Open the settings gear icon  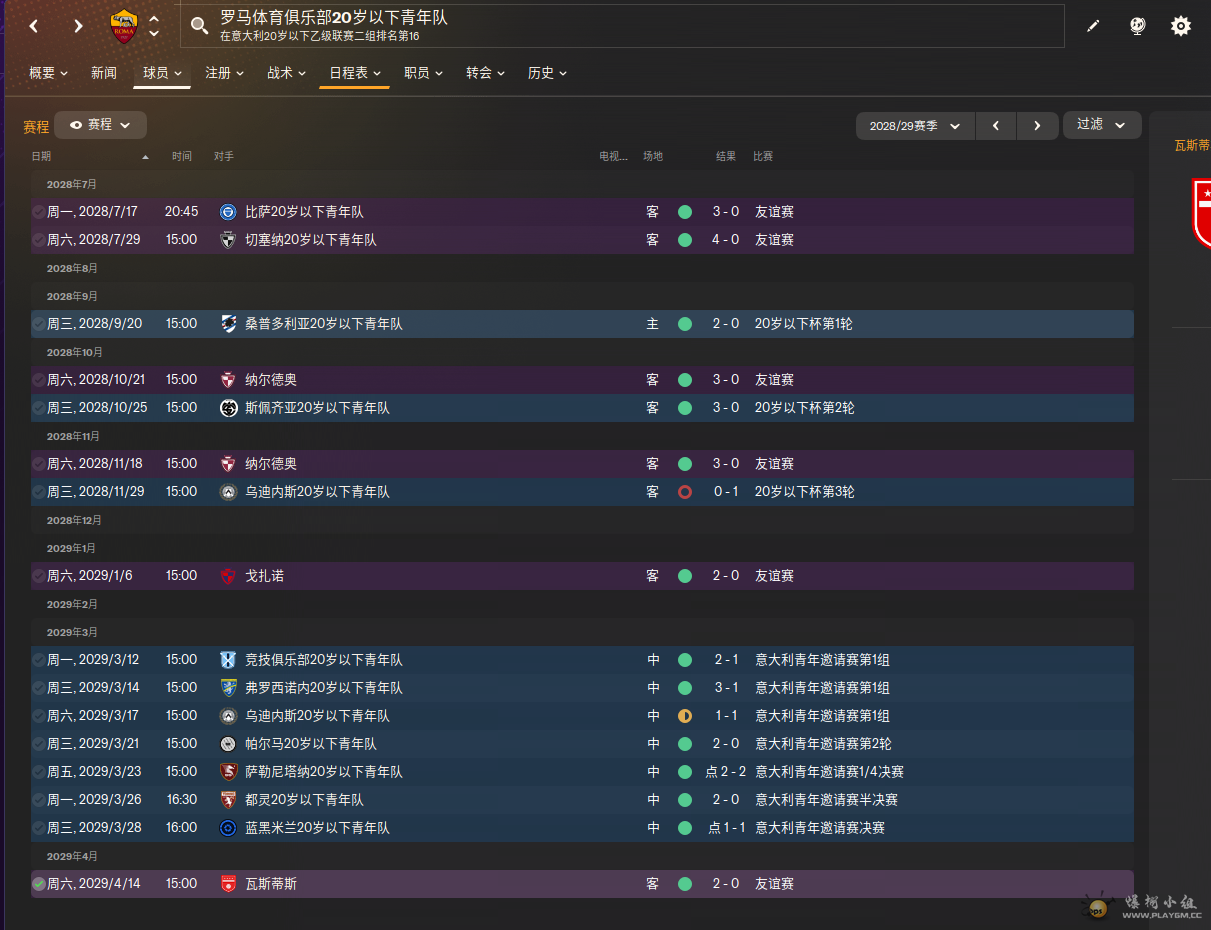tap(1181, 26)
